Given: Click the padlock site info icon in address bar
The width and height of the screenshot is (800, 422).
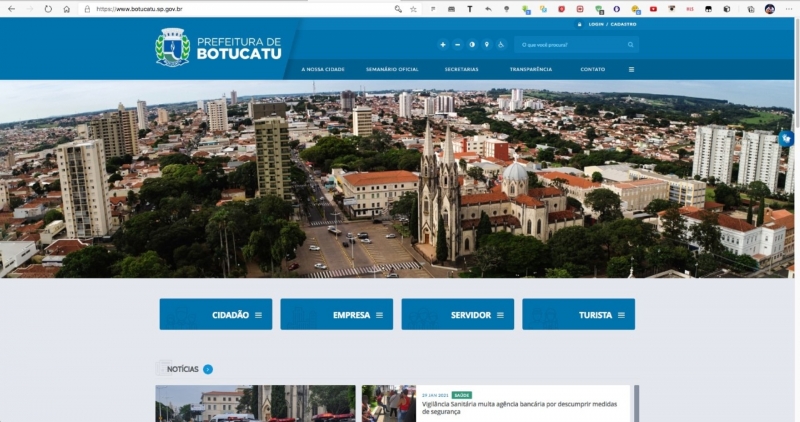Looking at the screenshot, I should point(87,9).
